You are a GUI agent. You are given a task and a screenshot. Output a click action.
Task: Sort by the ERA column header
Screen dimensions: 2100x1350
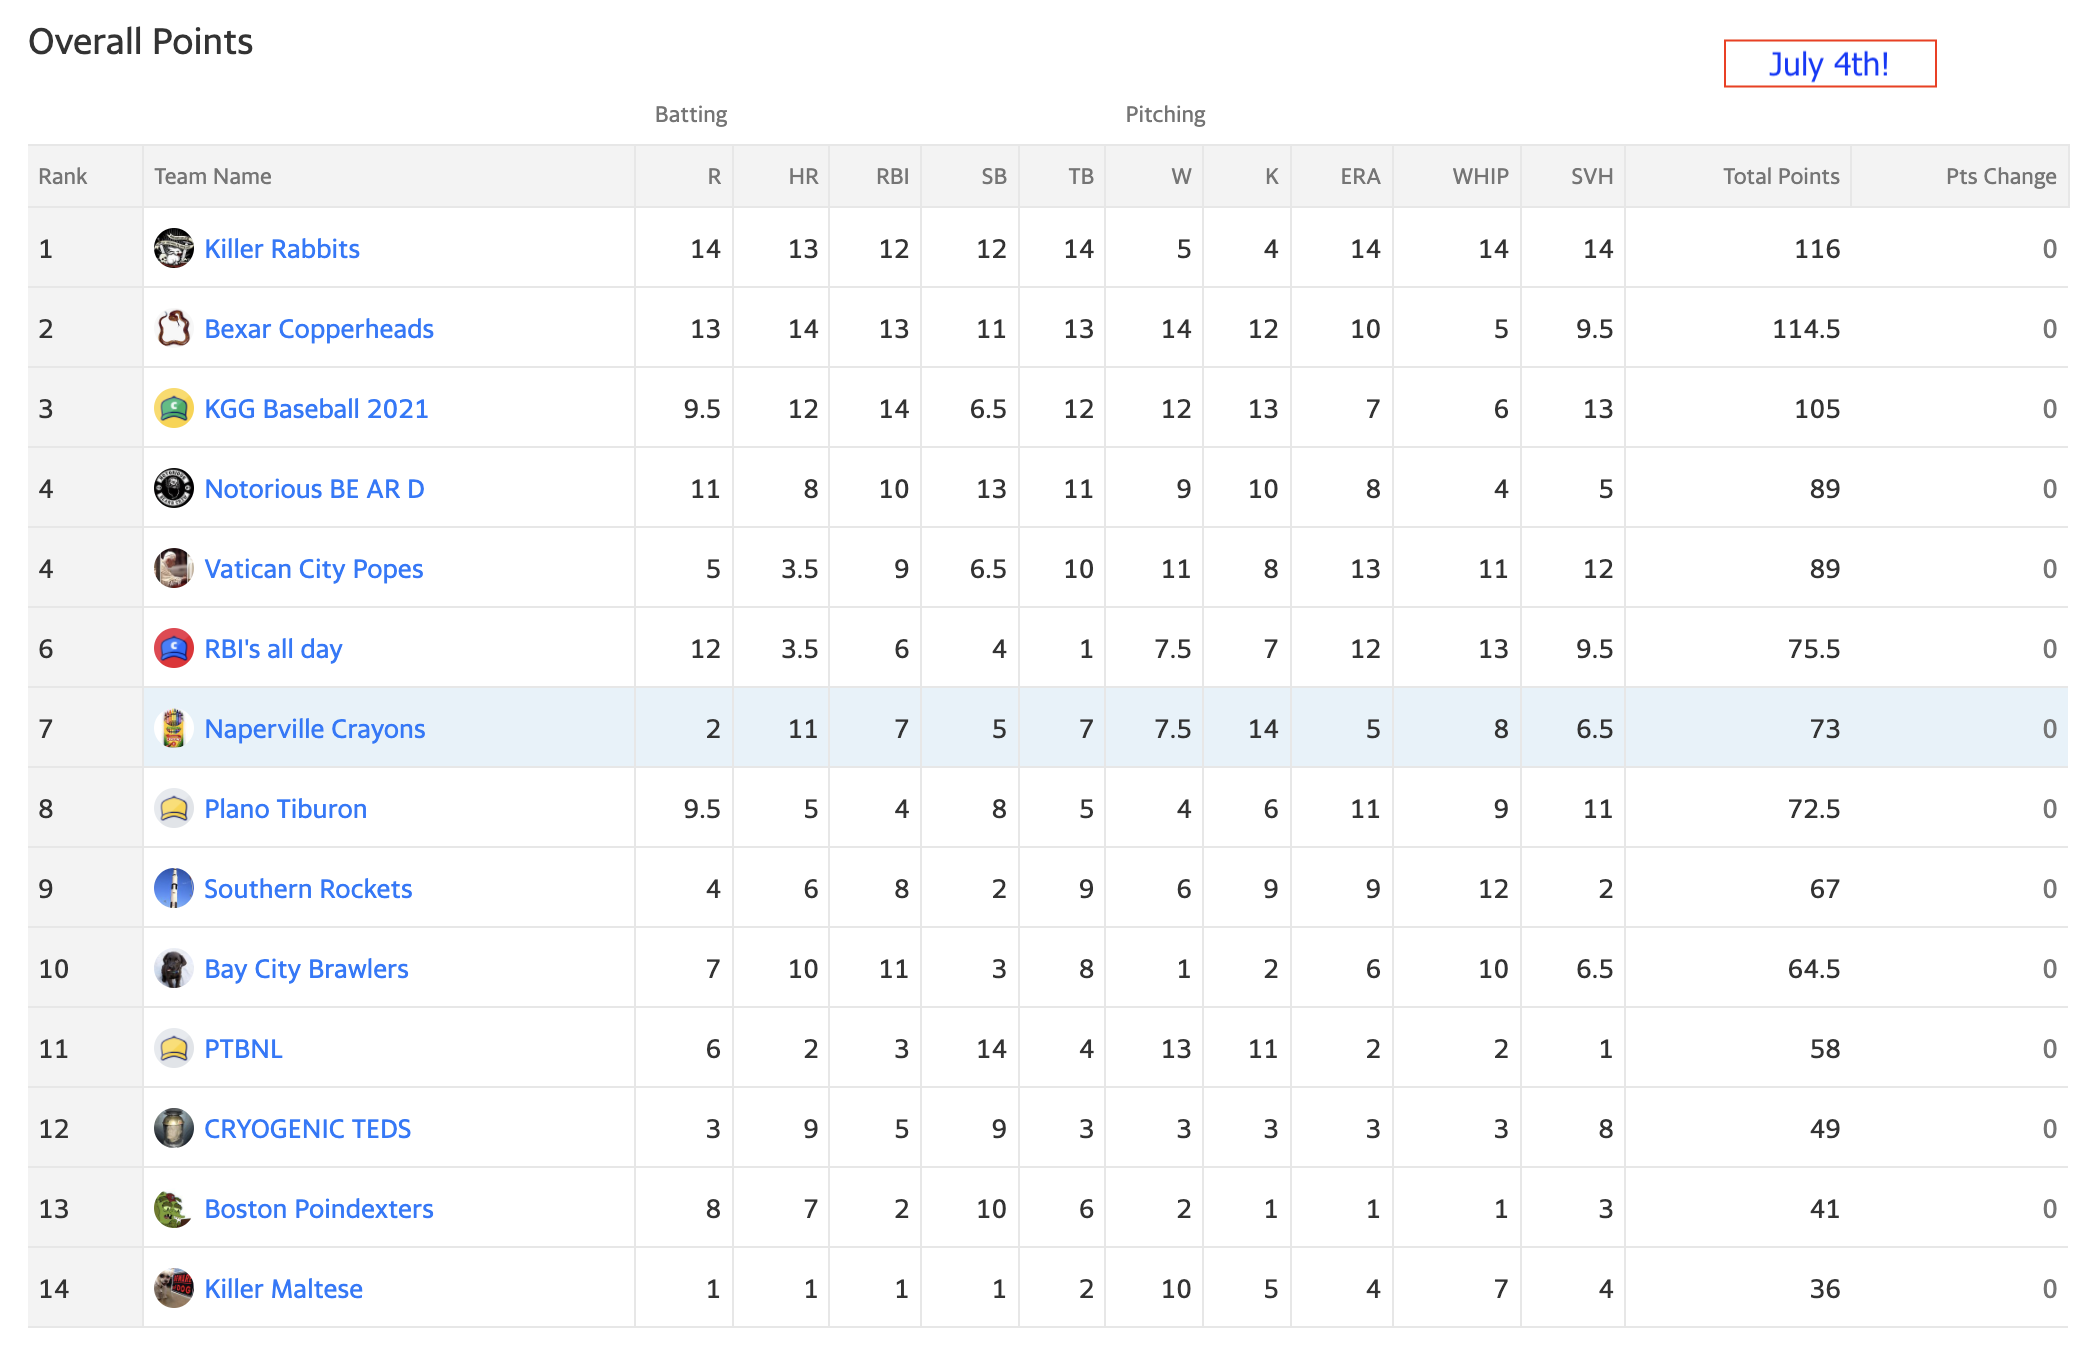[x=1360, y=176]
